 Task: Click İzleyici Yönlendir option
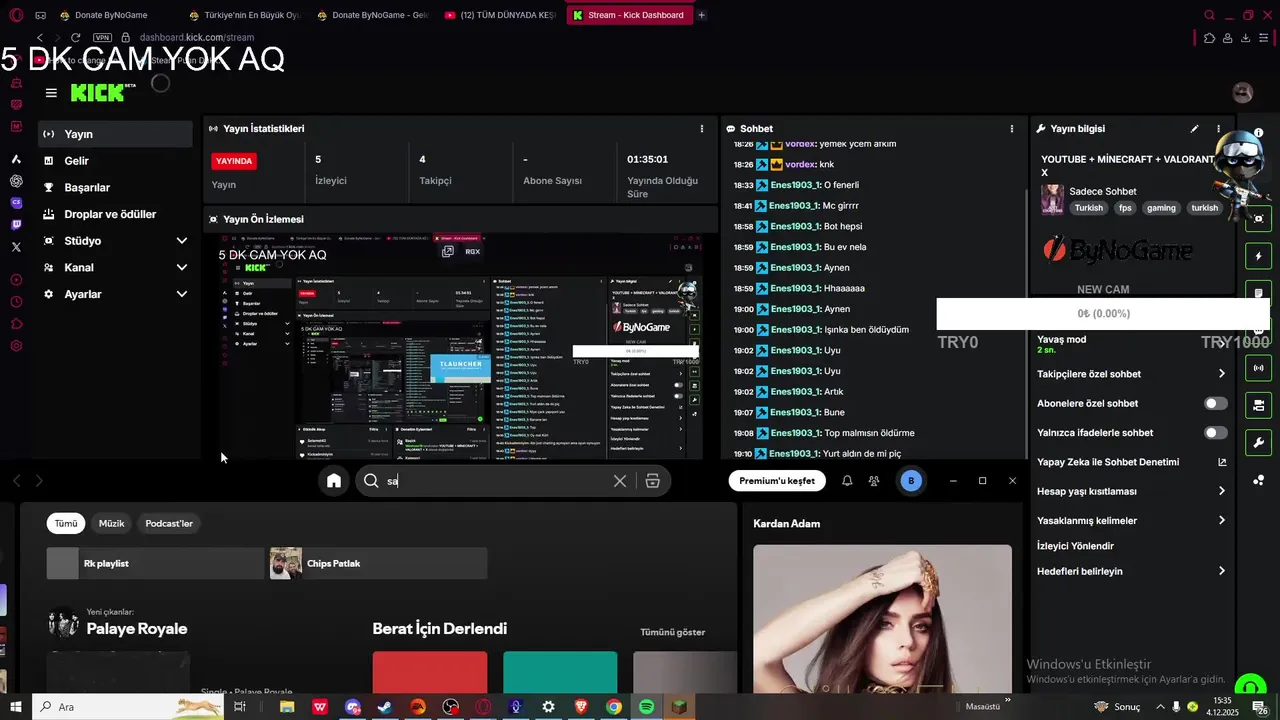click(1075, 546)
